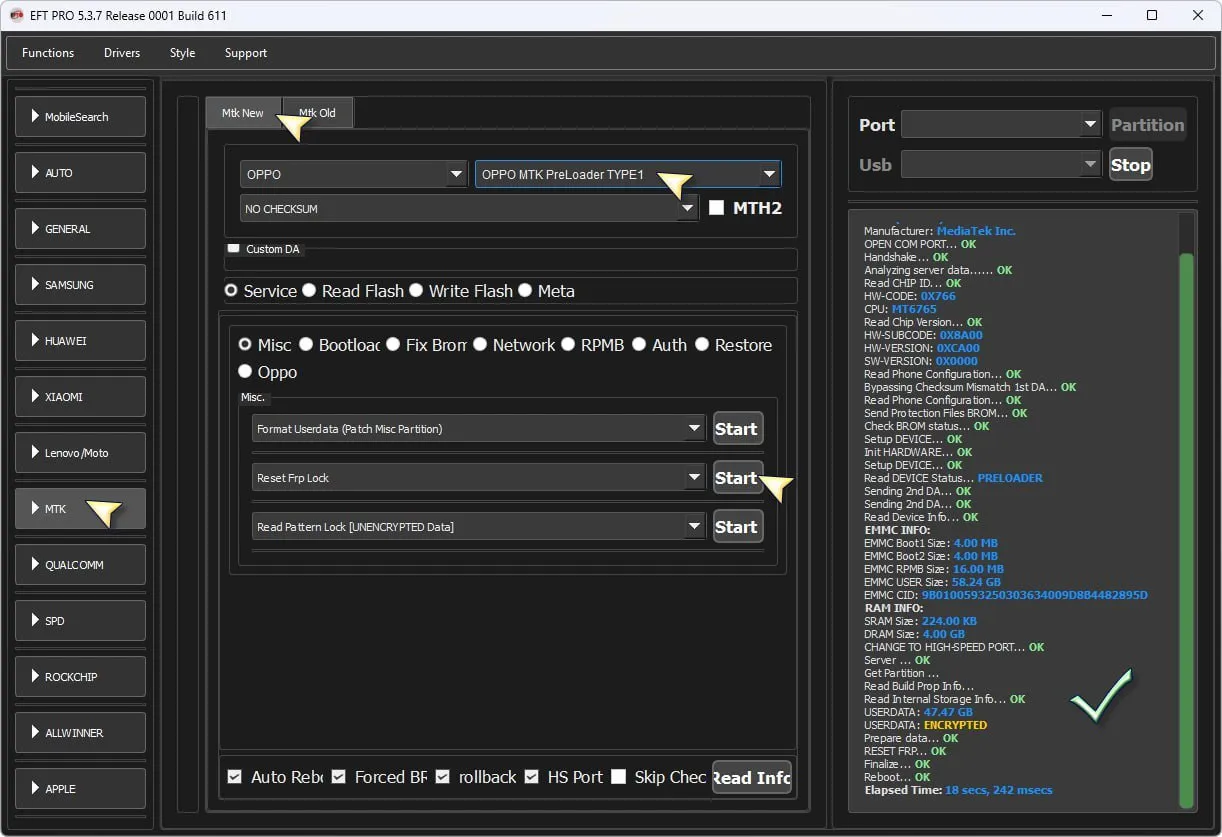The image size is (1222, 837).
Task: Click the EFT PRO app icon in title bar
Action: (x=16, y=15)
